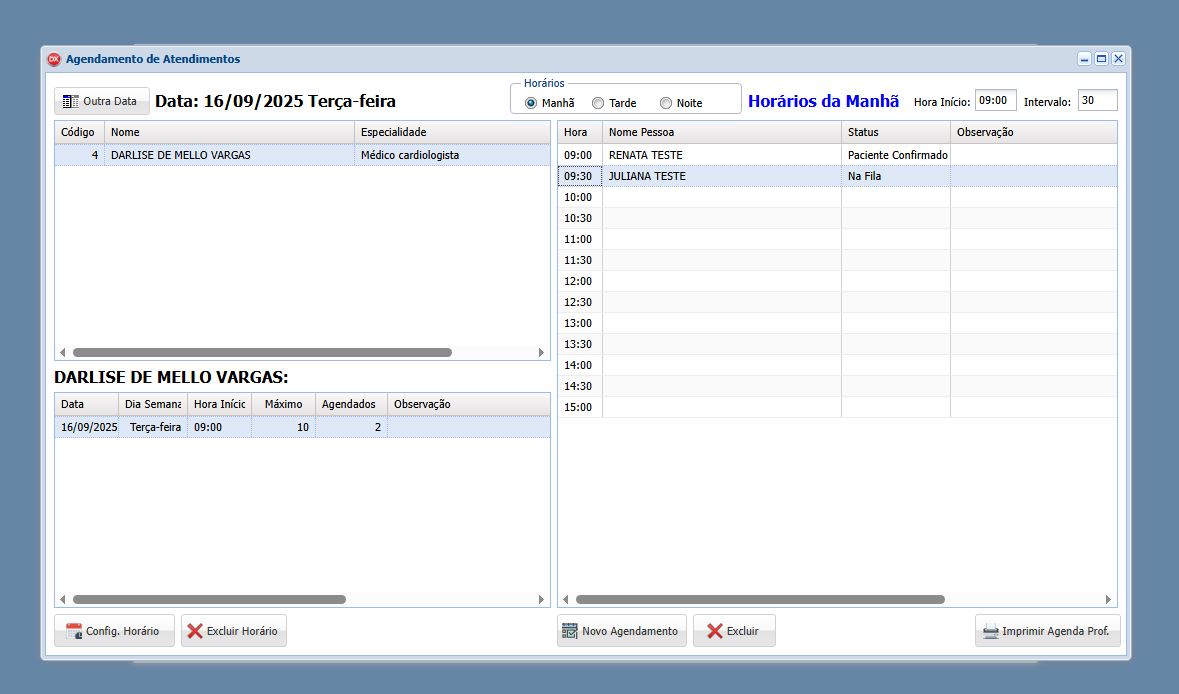Image resolution: width=1179 pixels, height=694 pixels.
Task: Click the red X on Excluir Horário
Action: coord(194,631)
